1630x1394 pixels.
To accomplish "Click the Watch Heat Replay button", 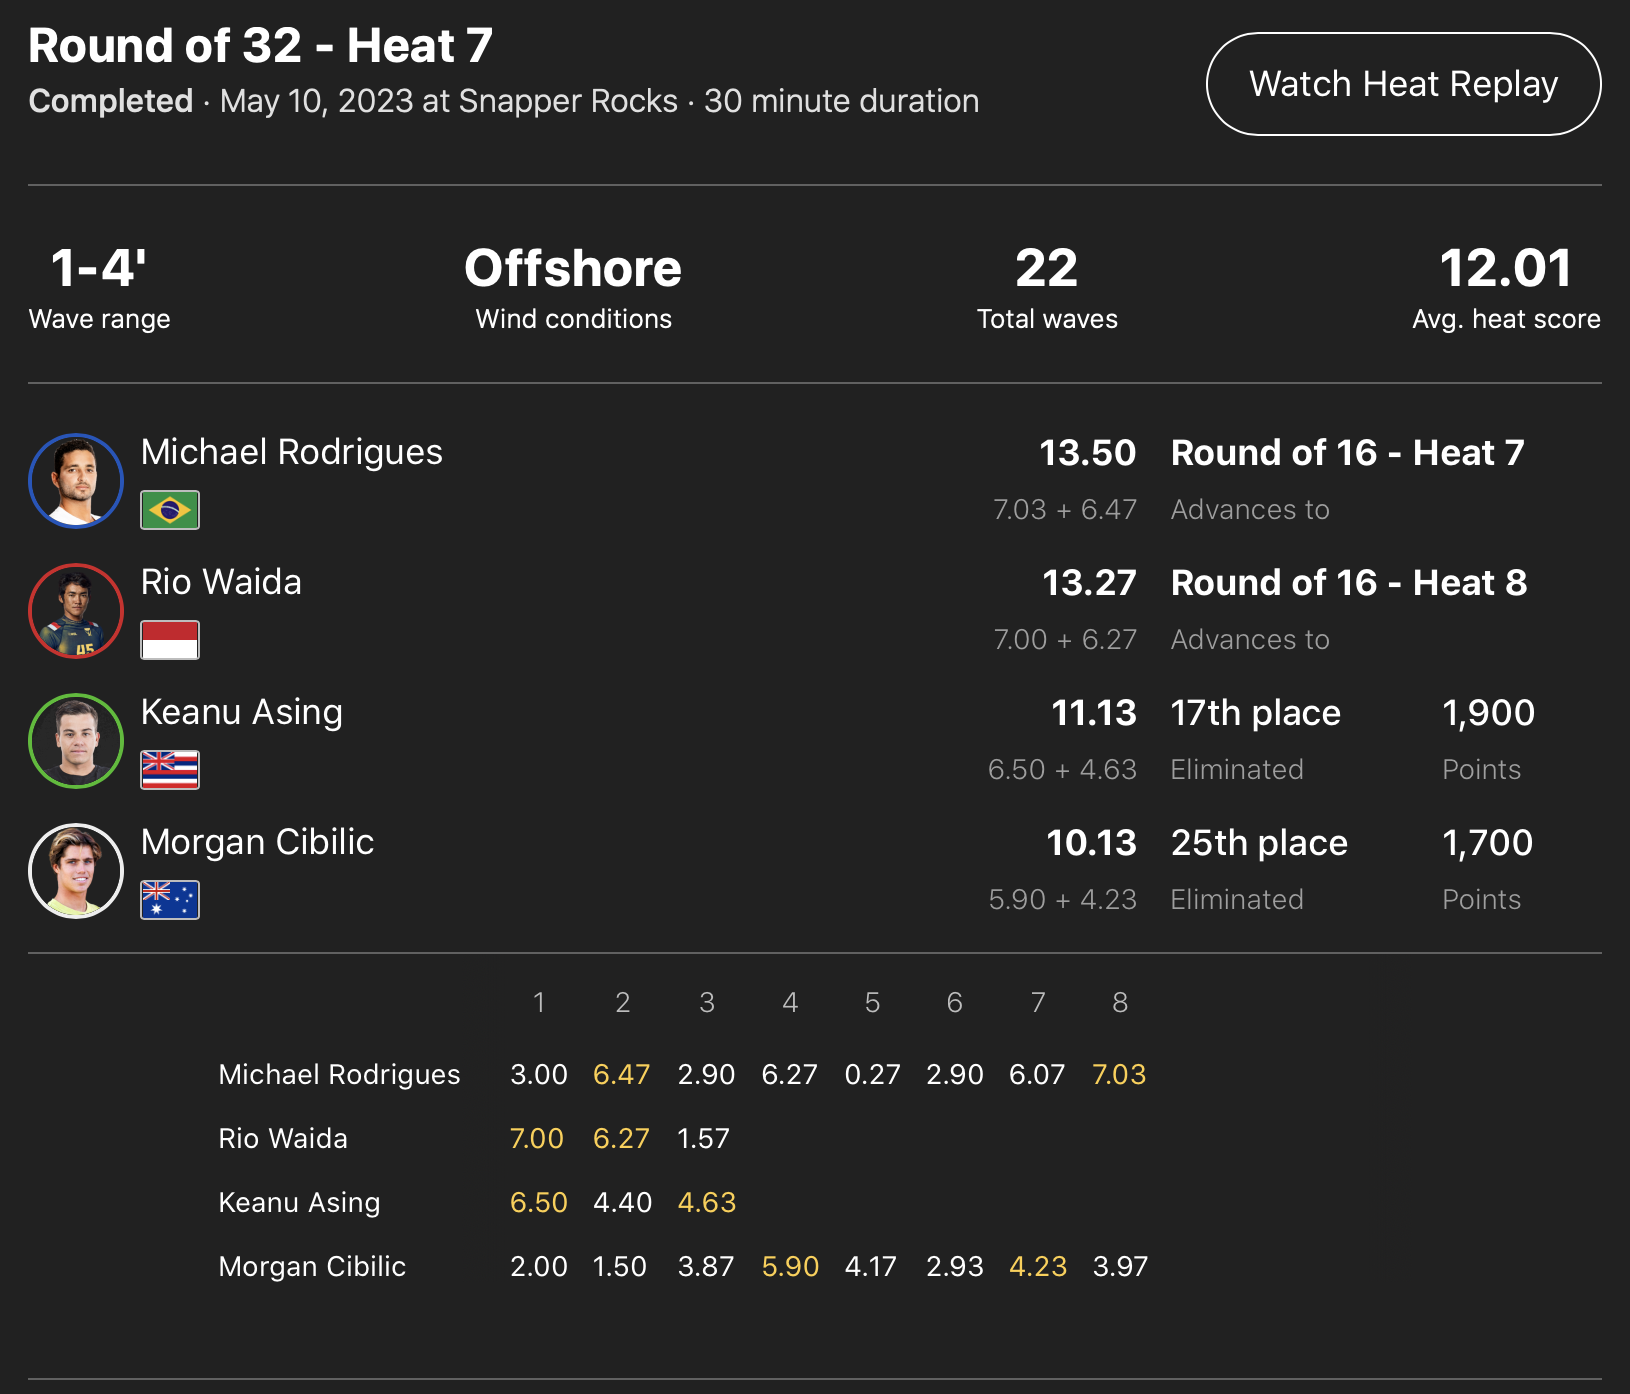I will [x=1403, y=84].
